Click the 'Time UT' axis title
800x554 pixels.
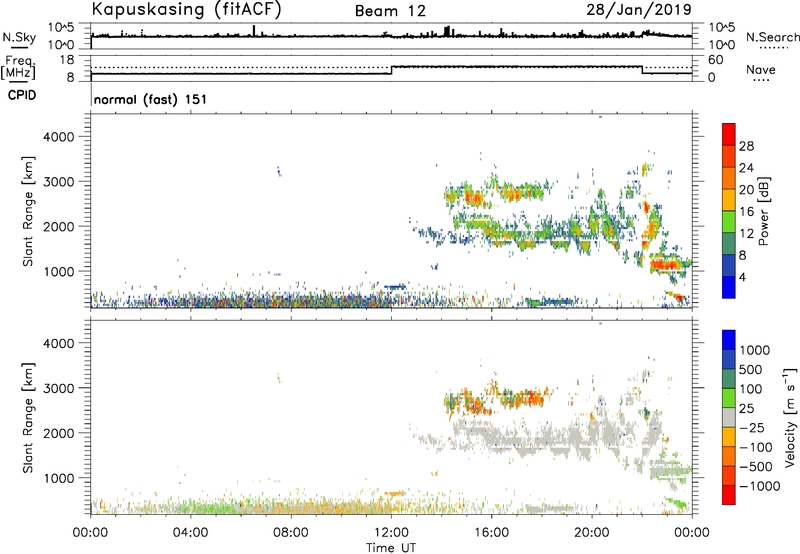tap(391, 548)
